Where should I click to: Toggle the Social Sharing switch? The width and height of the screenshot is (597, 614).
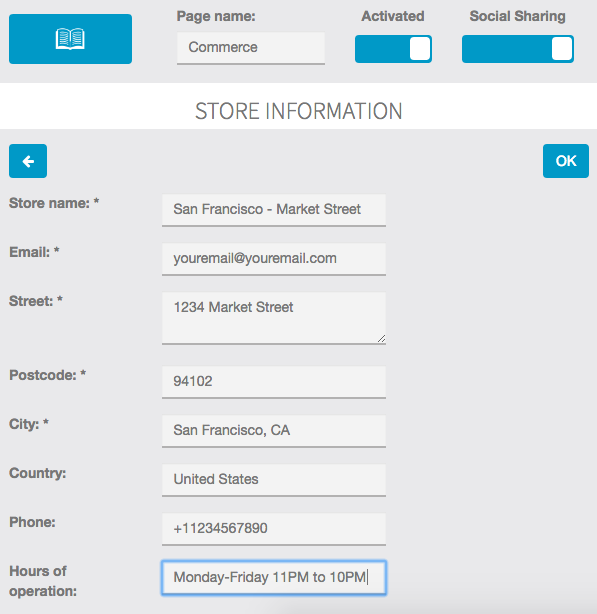click(518, 49)
